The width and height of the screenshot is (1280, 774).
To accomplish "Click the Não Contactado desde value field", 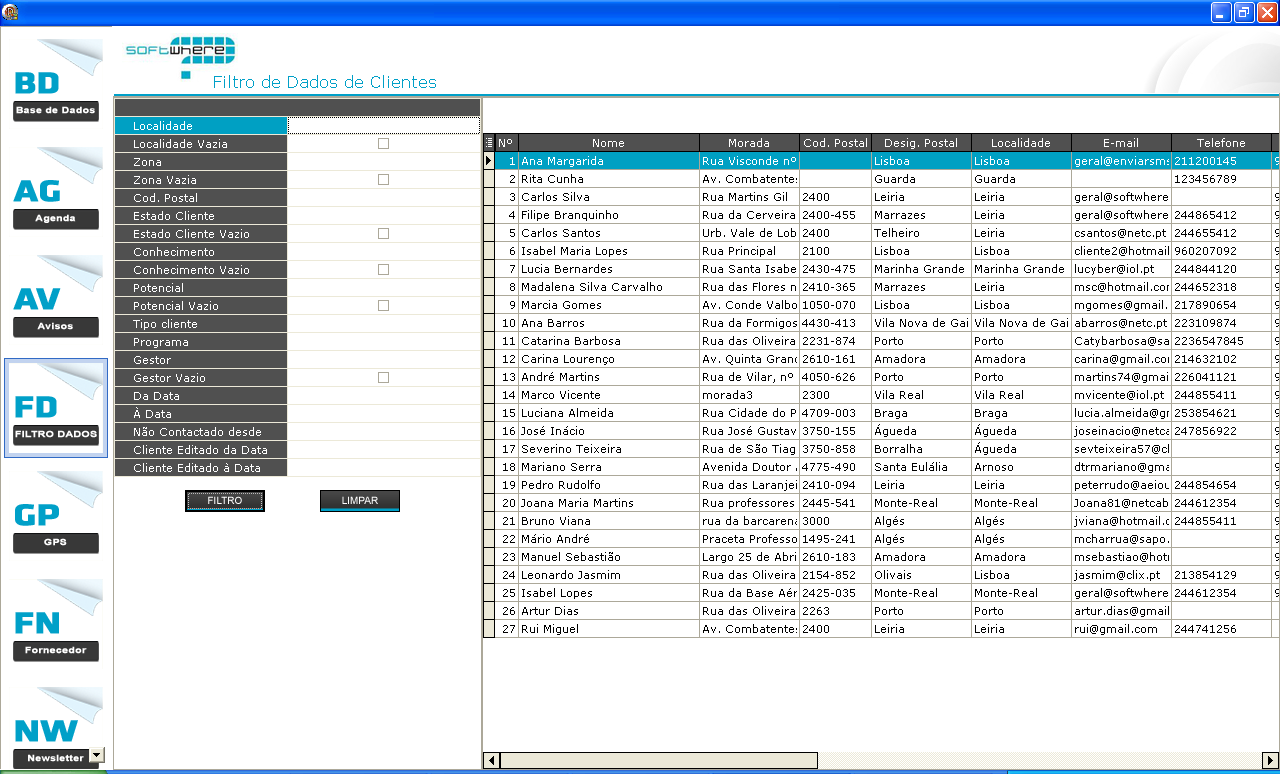I will point(384,432).
